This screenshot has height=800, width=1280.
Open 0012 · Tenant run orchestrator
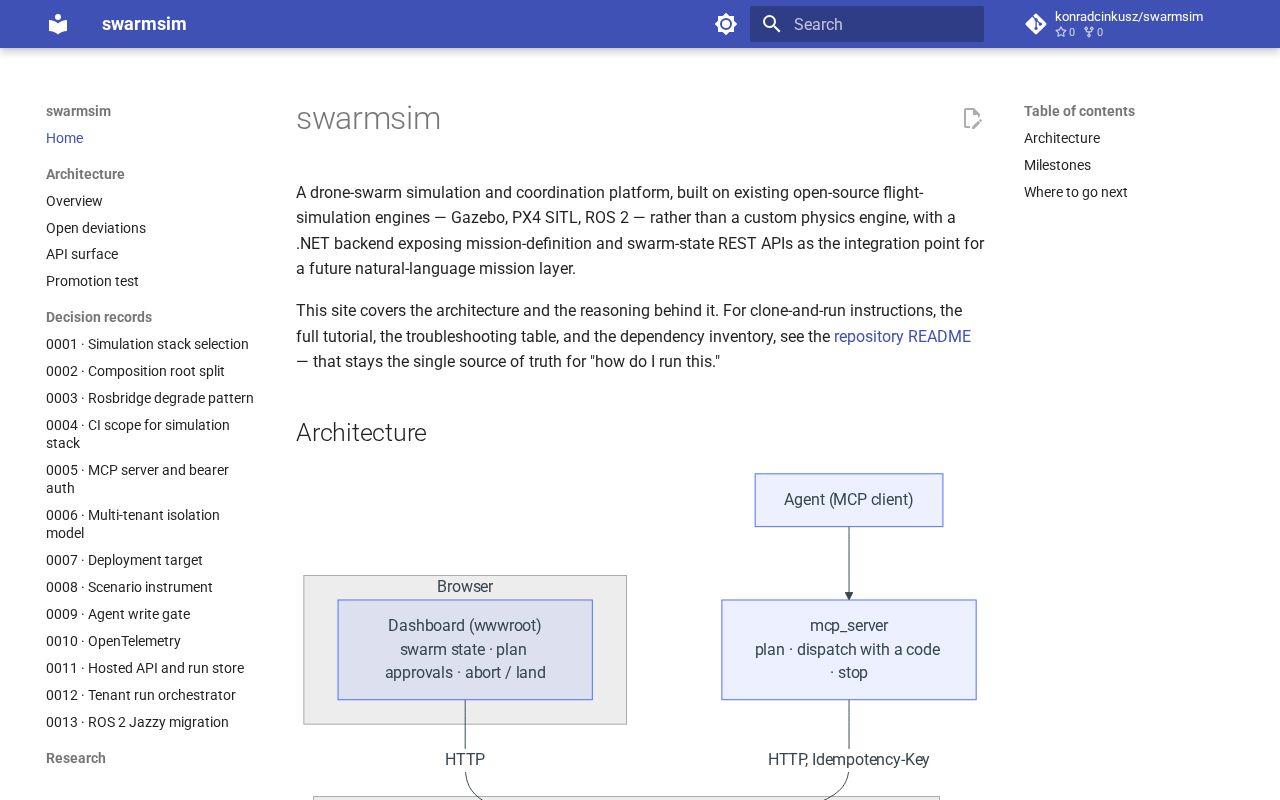pos(141,695)
